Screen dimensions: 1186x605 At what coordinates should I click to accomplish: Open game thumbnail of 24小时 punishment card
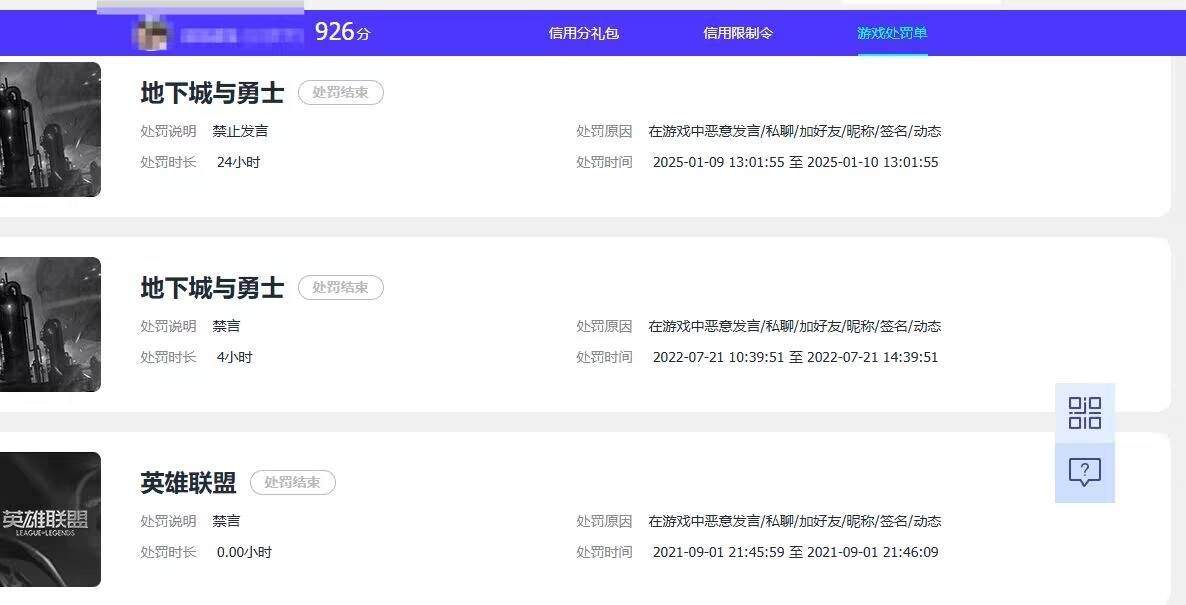pyautogui.click(x=50, y=129)
